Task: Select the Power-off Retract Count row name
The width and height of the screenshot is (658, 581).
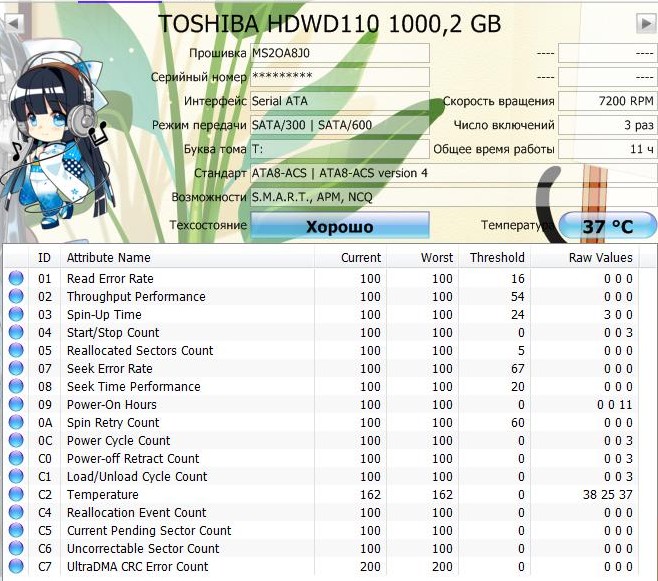Action: pos(133,459)
